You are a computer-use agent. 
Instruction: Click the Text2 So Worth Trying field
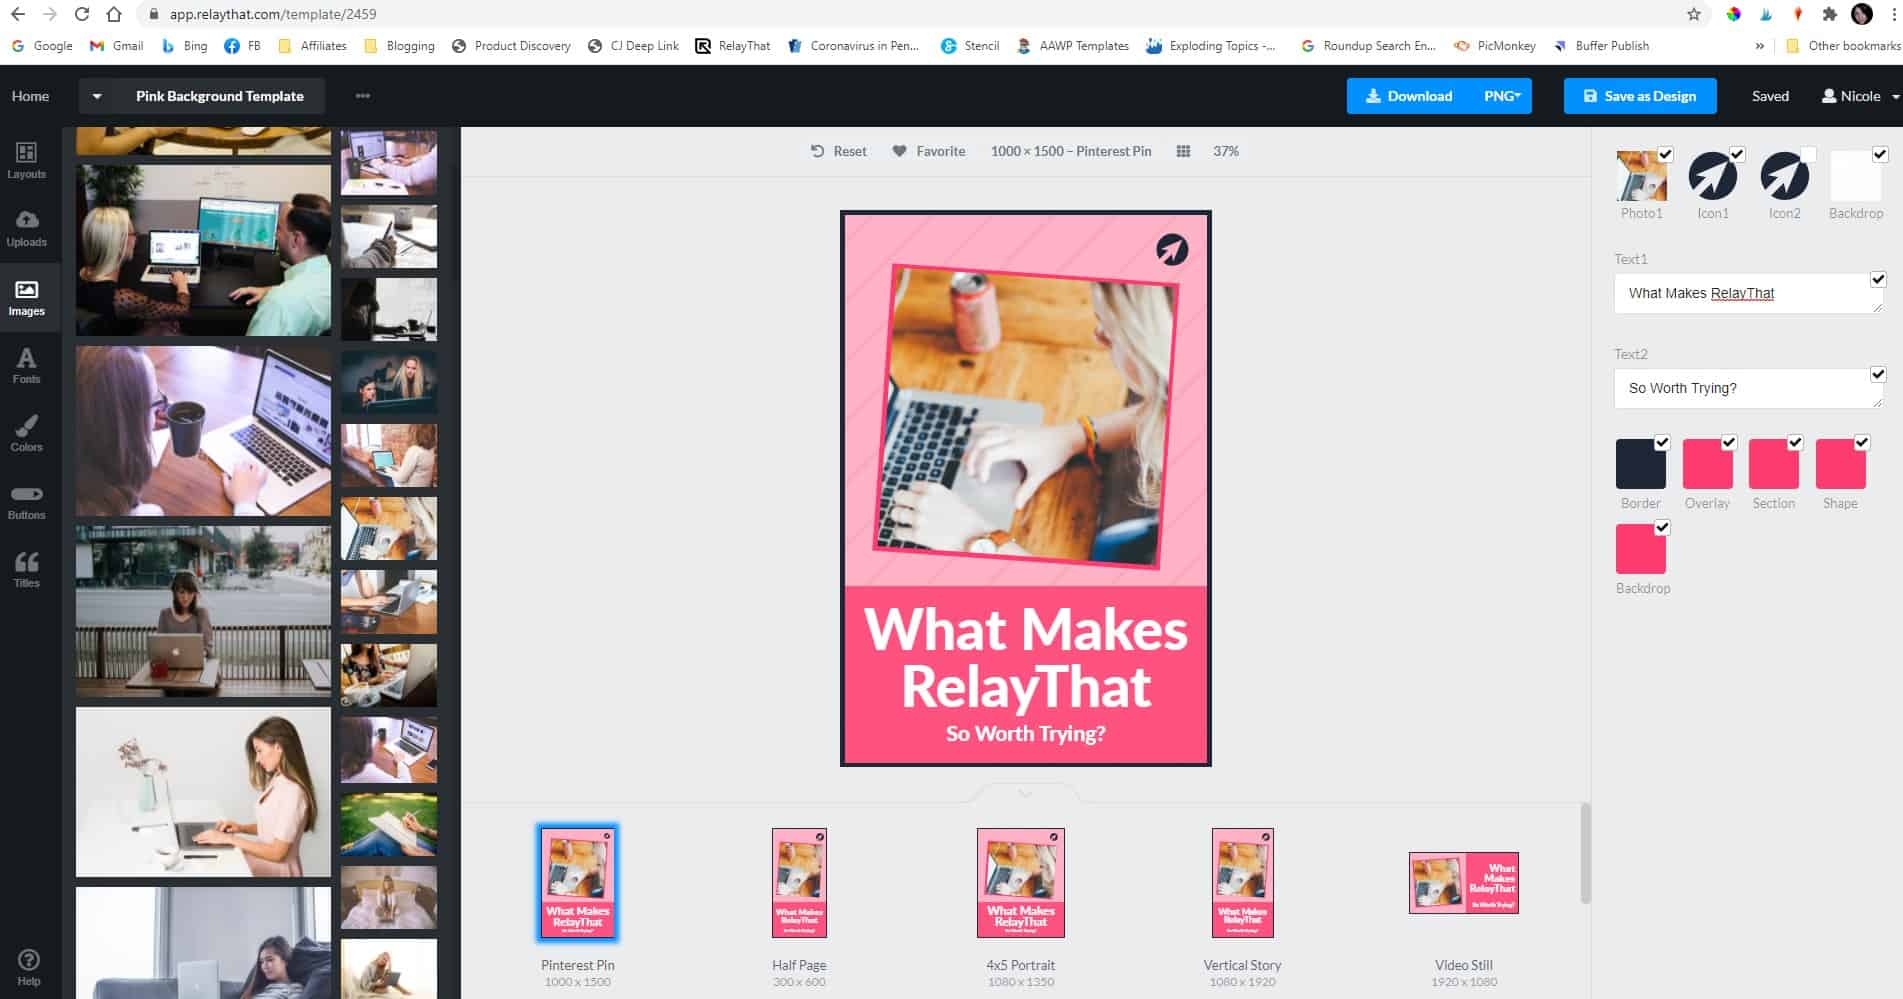1748,388
